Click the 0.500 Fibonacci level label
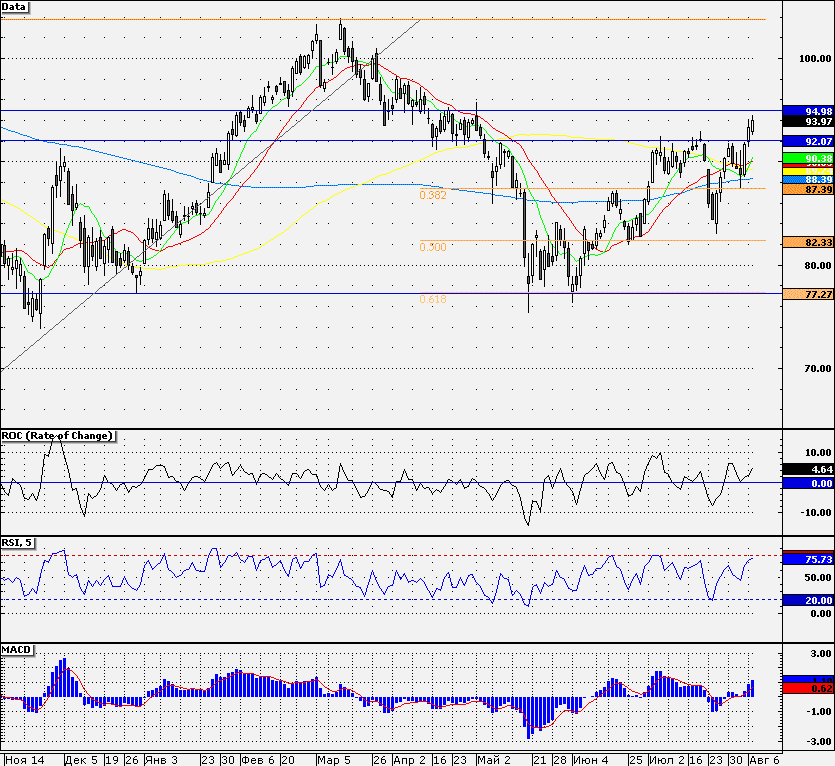835x766 pixels. coord(433,247)
